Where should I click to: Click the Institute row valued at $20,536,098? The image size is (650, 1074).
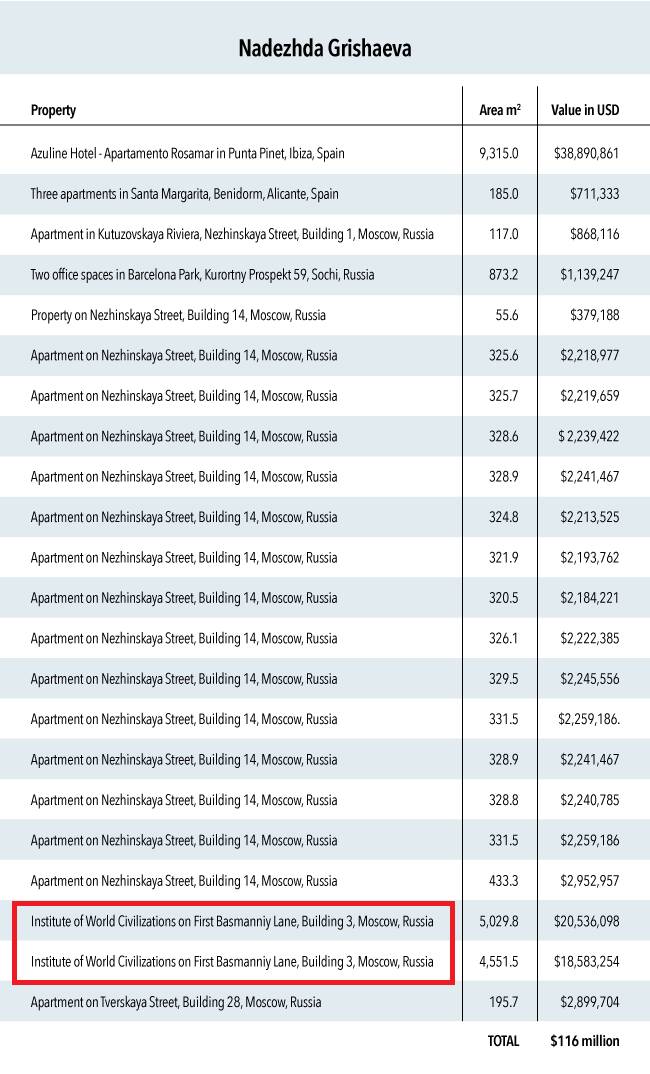pyautogui.click(x=232, y=921)
